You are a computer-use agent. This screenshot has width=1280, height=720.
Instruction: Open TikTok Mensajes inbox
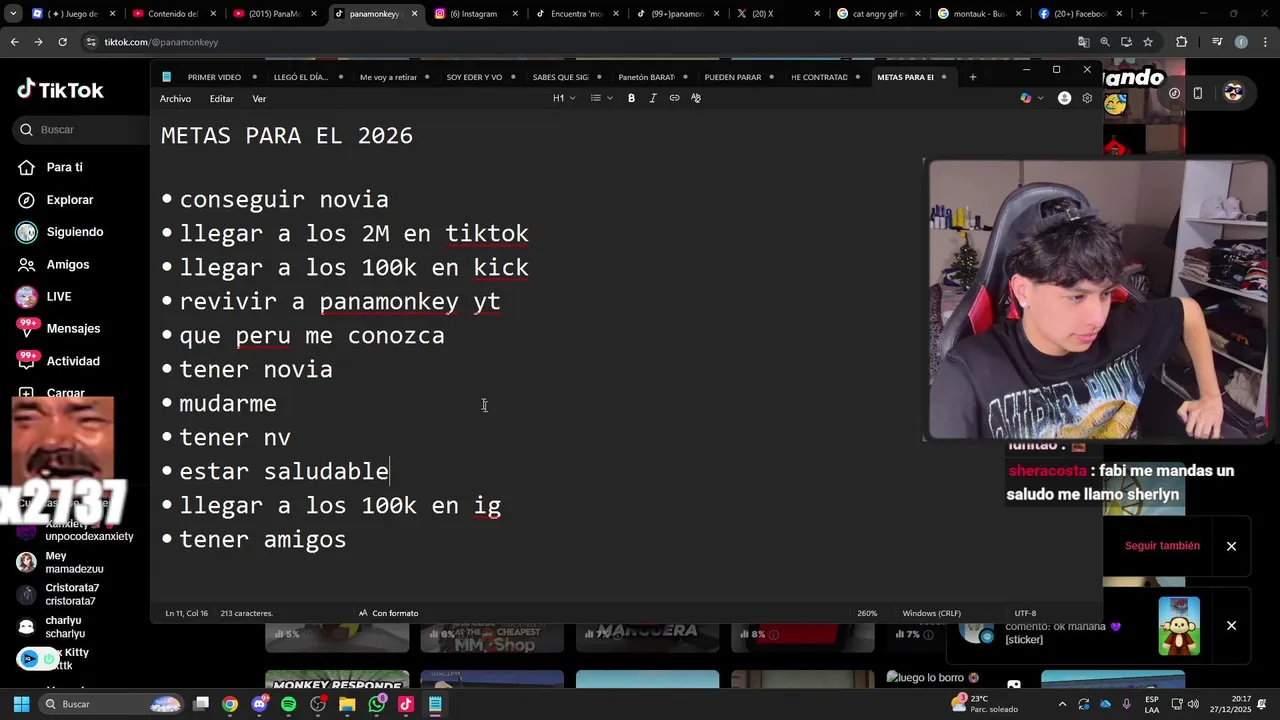coord(73,329)
